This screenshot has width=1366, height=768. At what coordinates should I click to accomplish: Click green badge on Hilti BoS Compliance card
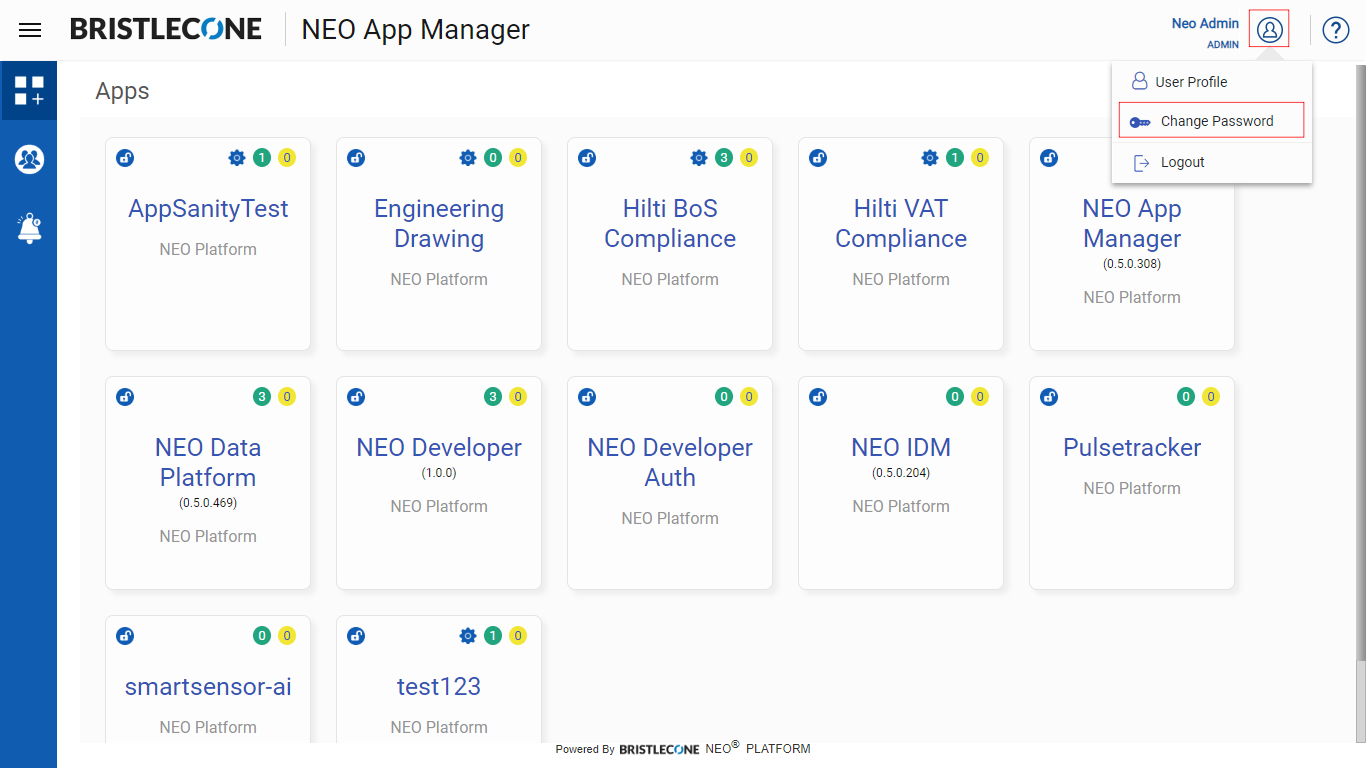(x=724, y=157)
